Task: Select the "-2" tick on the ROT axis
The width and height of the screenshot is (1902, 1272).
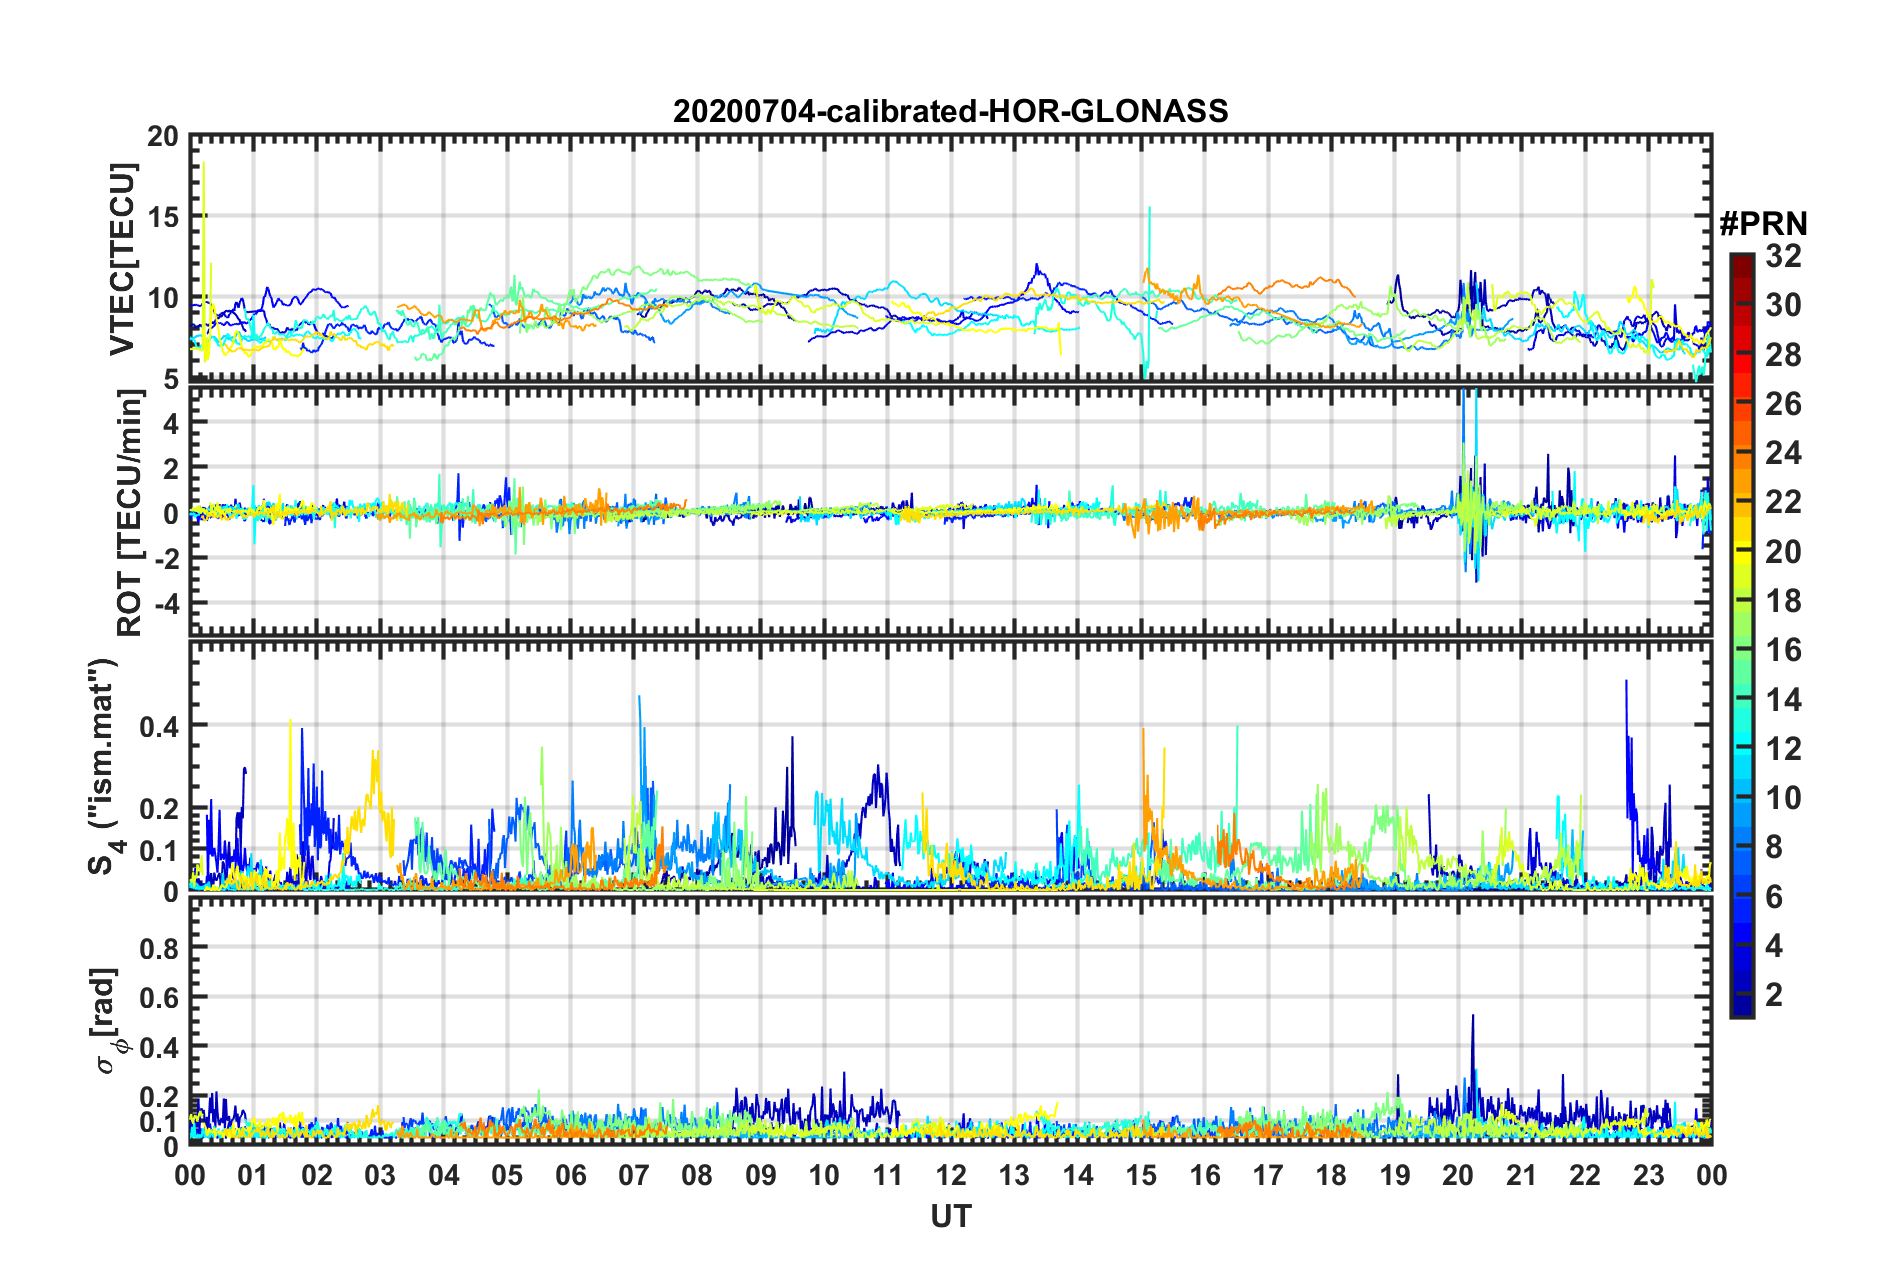Action: (x=167, y=557)
